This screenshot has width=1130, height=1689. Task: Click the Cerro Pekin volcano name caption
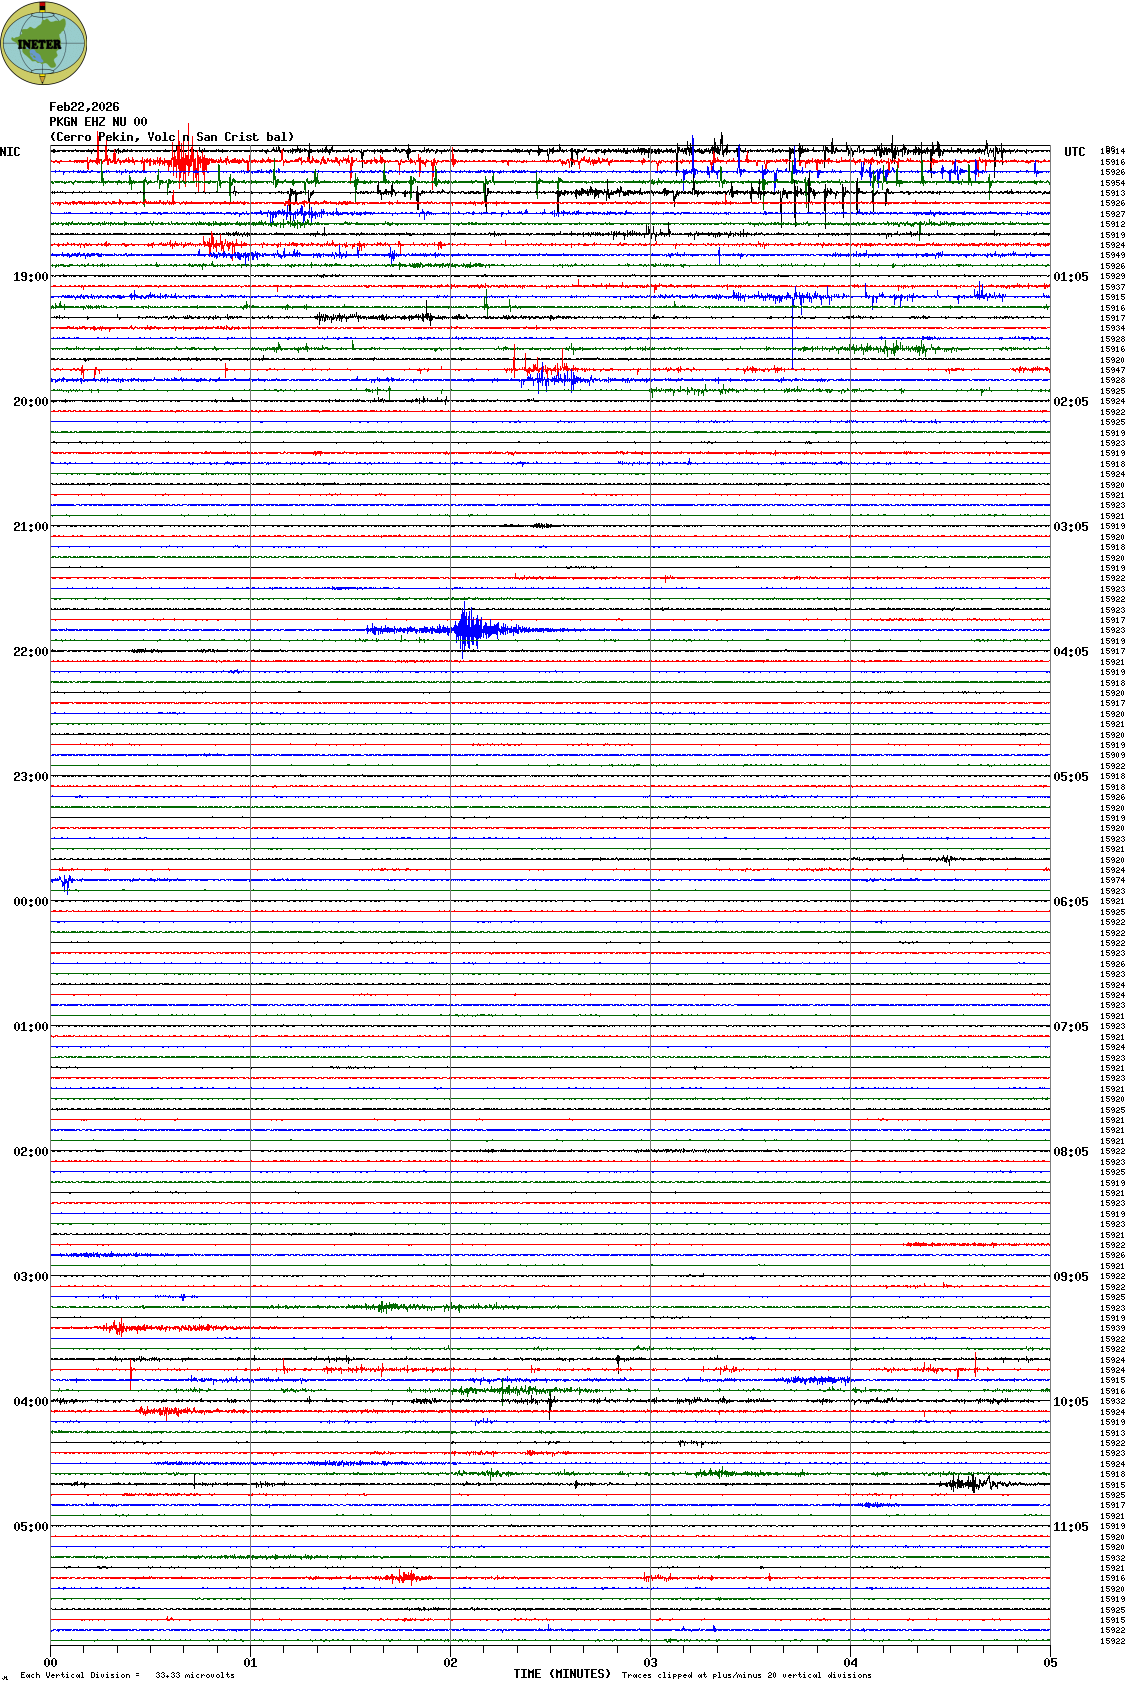click(x=172, y=137)
